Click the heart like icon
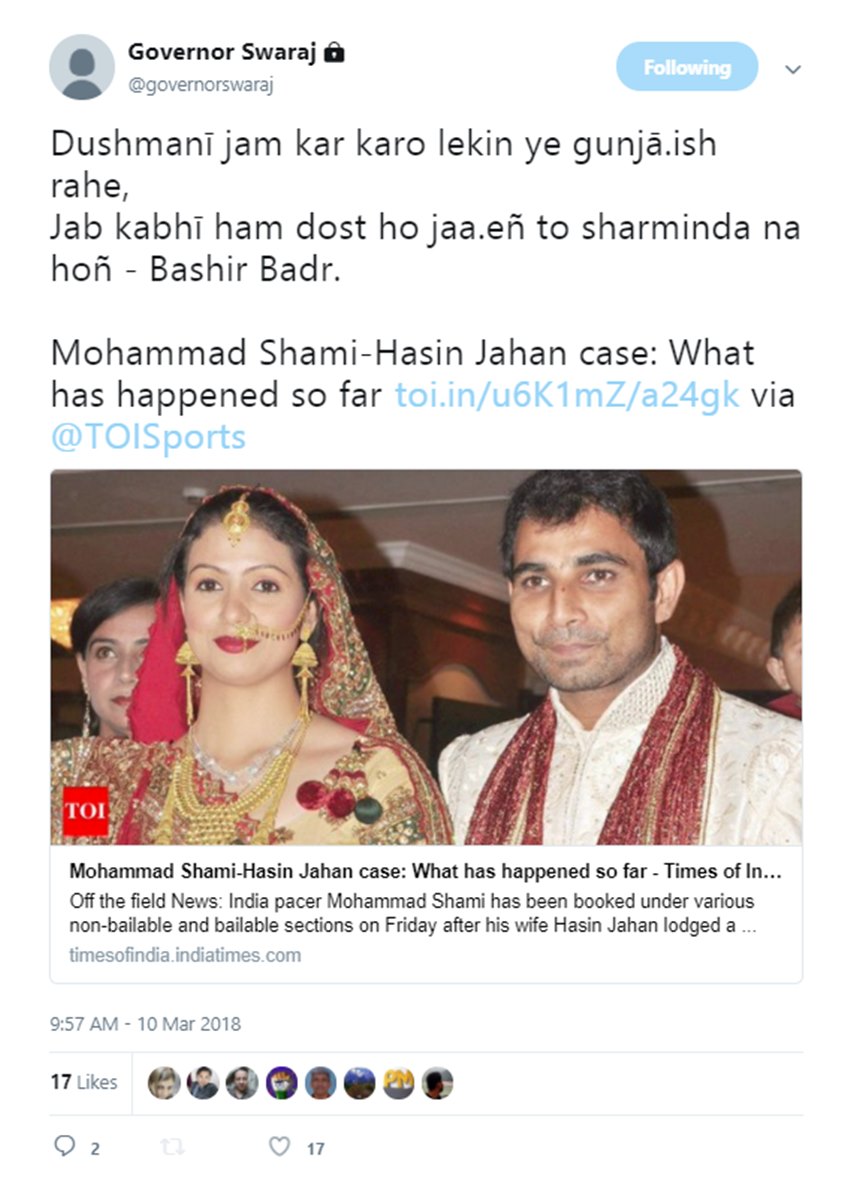850x1179 pixels. coord(279,1146)
